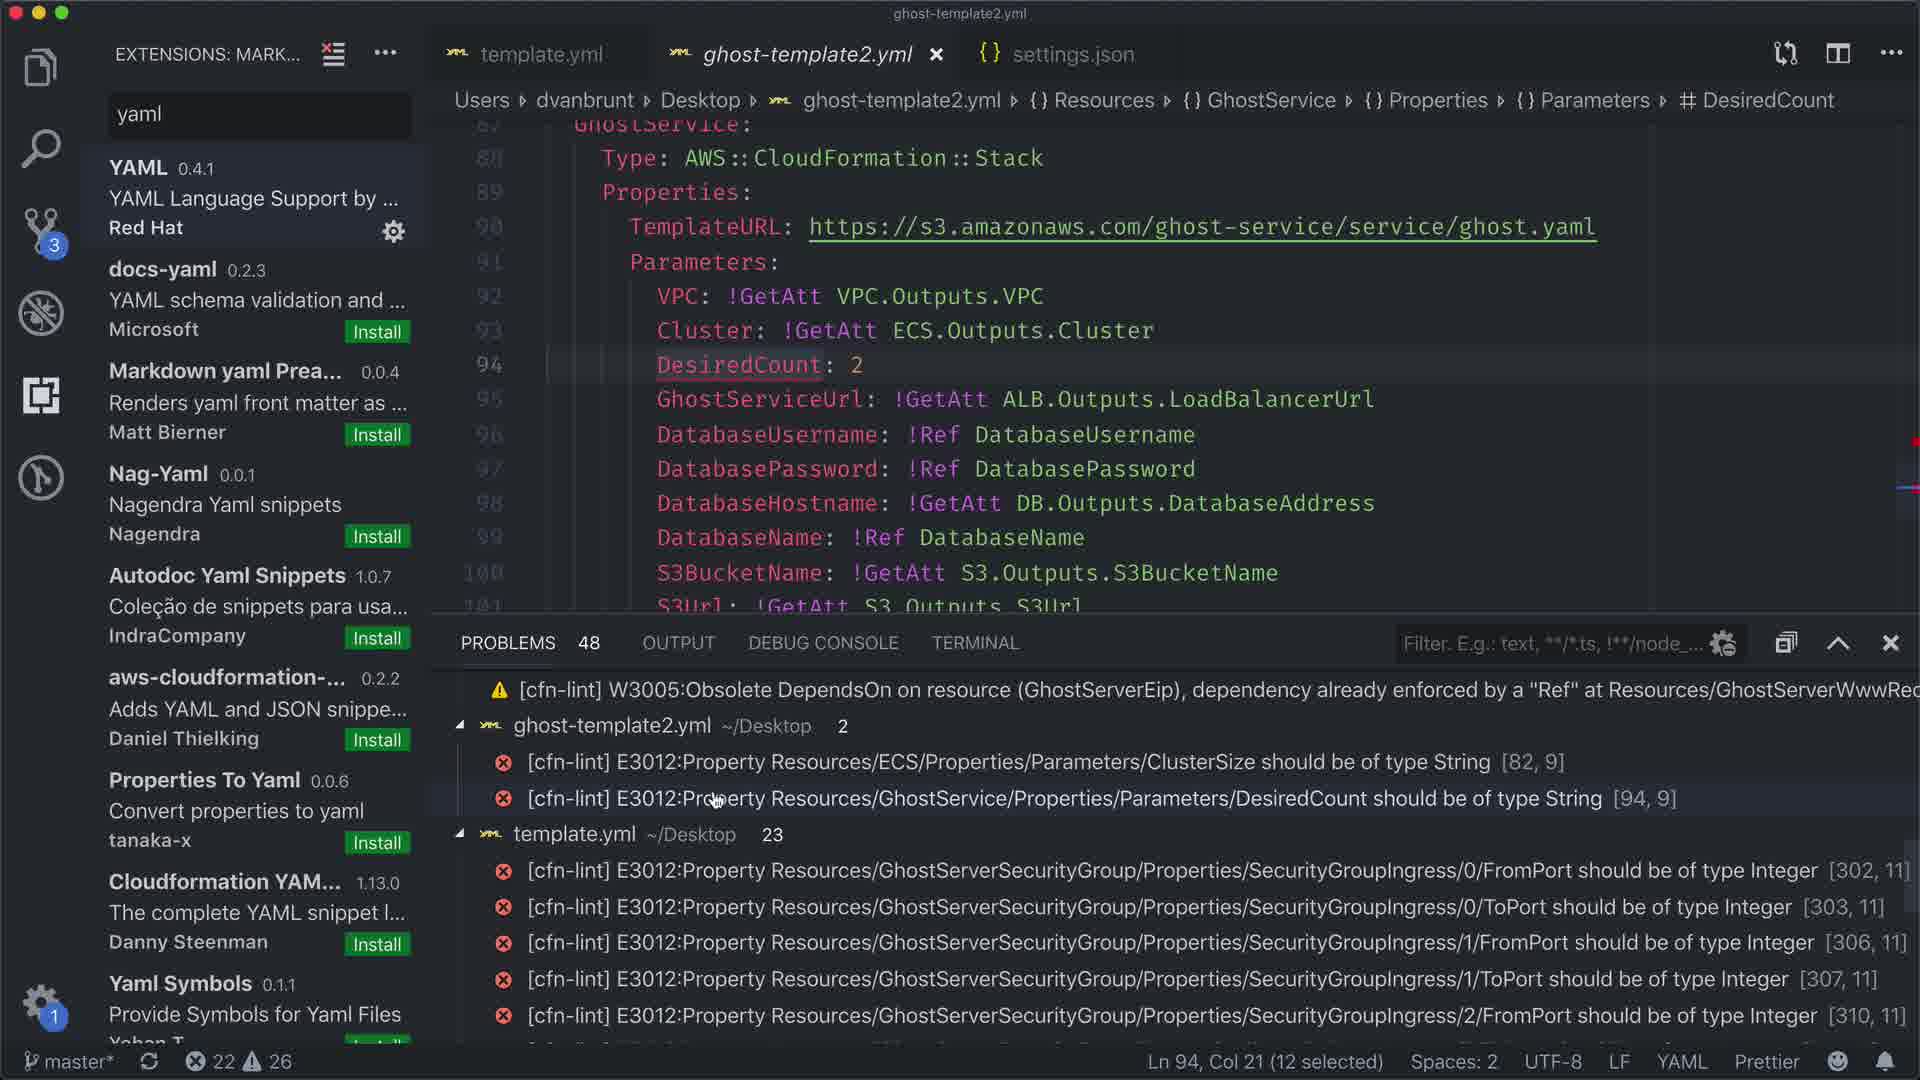The height and width of the screenshot is (1080, 1920).
Task: Click the problems filter text field
Action: pos(1550,644)
